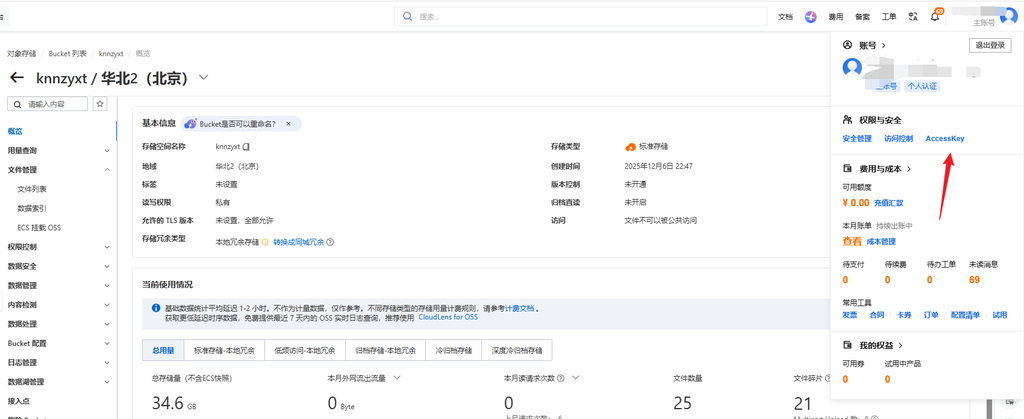
Task: Open 概览 in the sidebar
Action: 15,131
